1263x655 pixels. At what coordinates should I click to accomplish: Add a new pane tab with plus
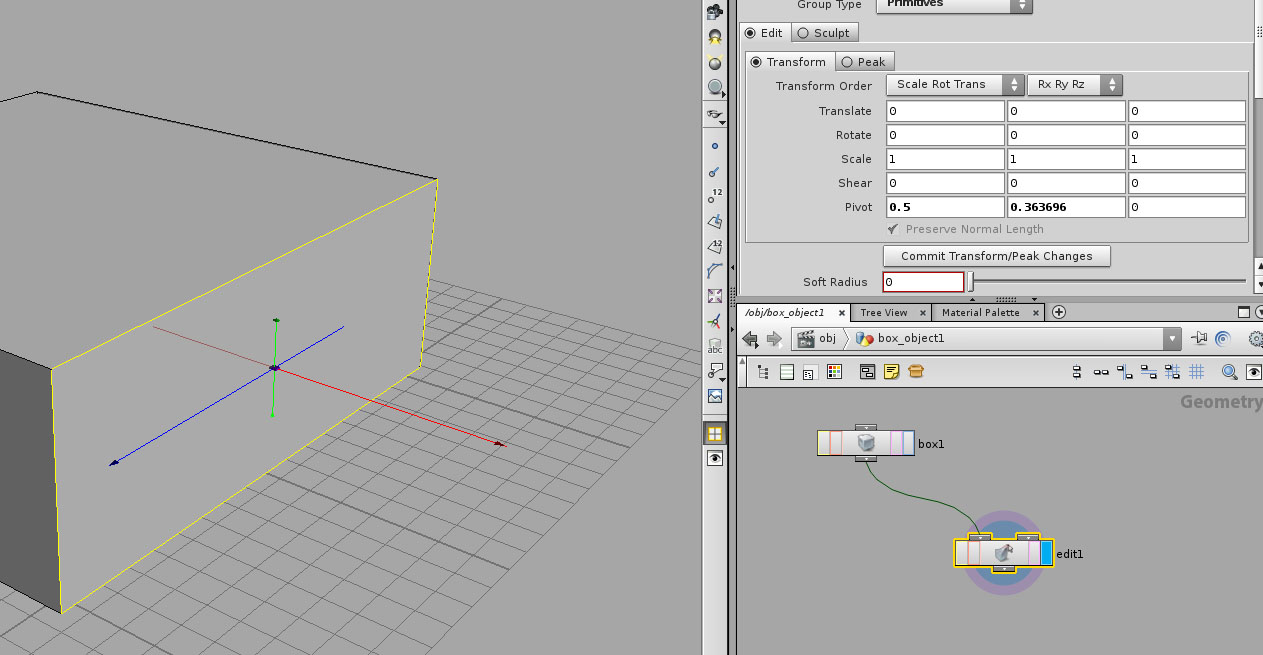[x=1059, y=312]
